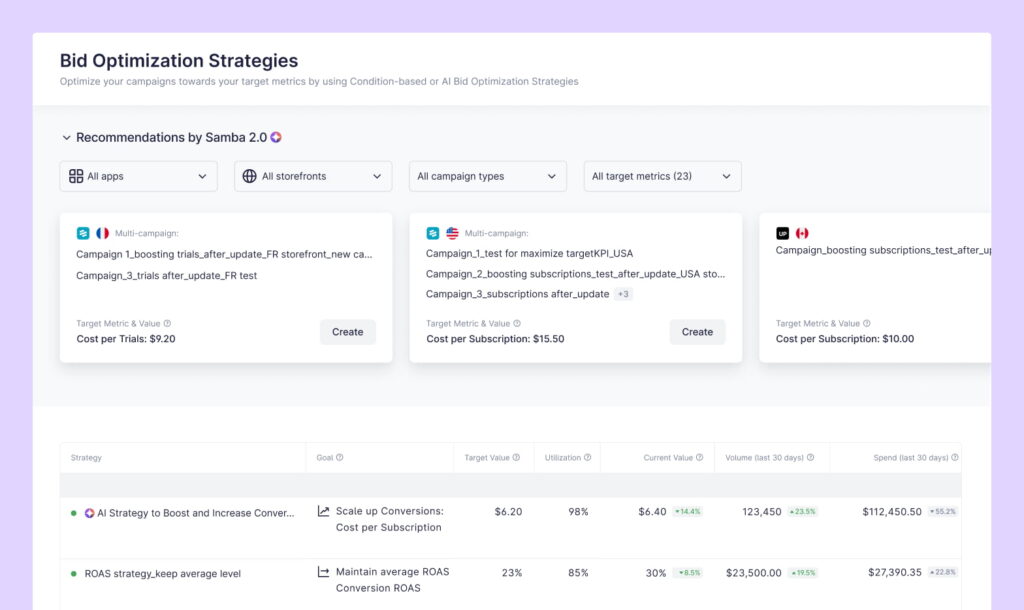Click the app icon on the French multi-campaign card

click(83, 232)
